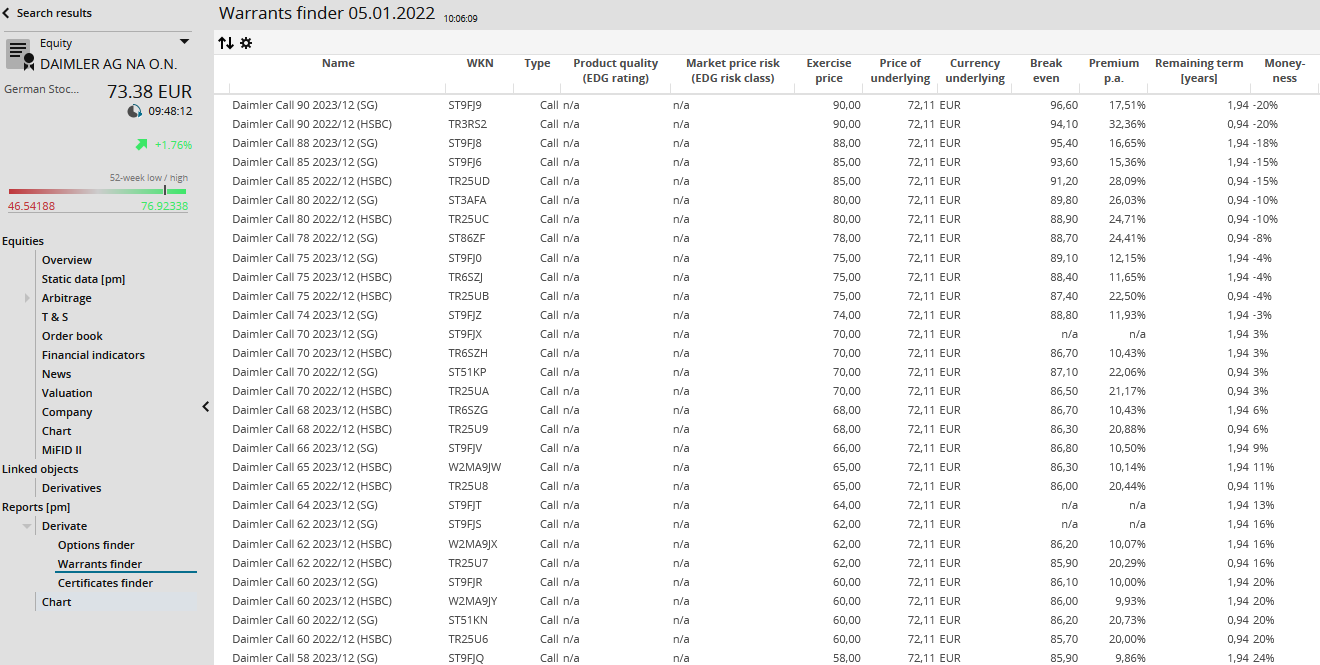The width and height of the screenshot is (1320, 665).
Task: Select Certificates finder in the sidebar
Action: pyautogui.click(x=105, y=583)
